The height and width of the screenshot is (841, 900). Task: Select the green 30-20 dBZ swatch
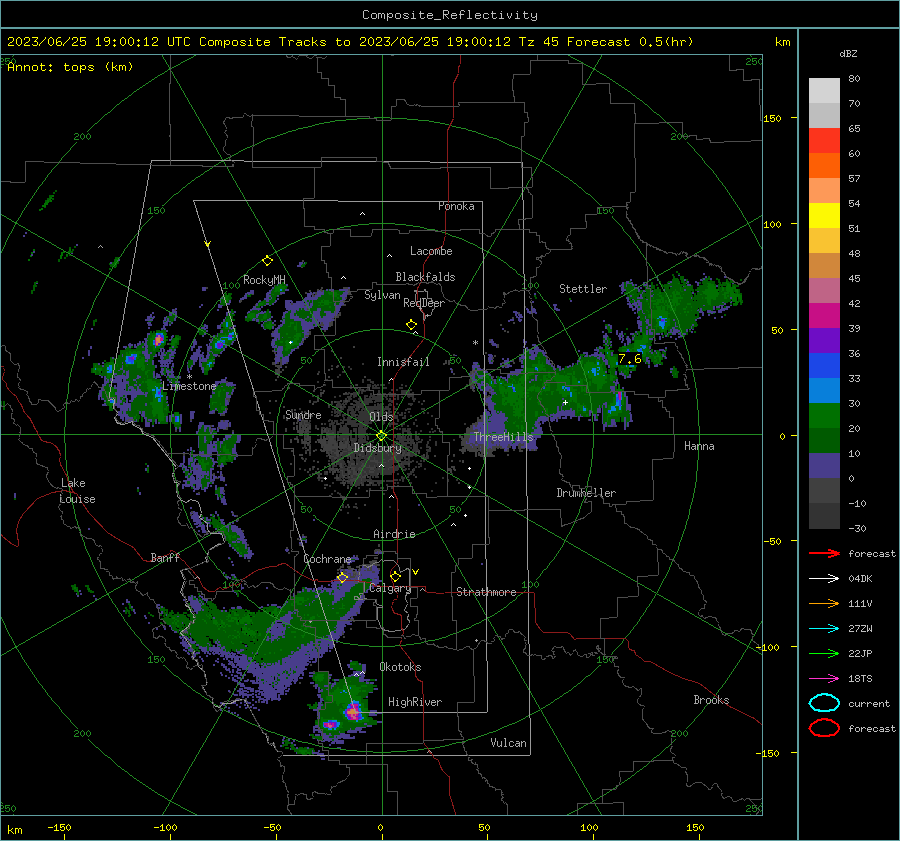pyautogui.click(x=824, y=415)
